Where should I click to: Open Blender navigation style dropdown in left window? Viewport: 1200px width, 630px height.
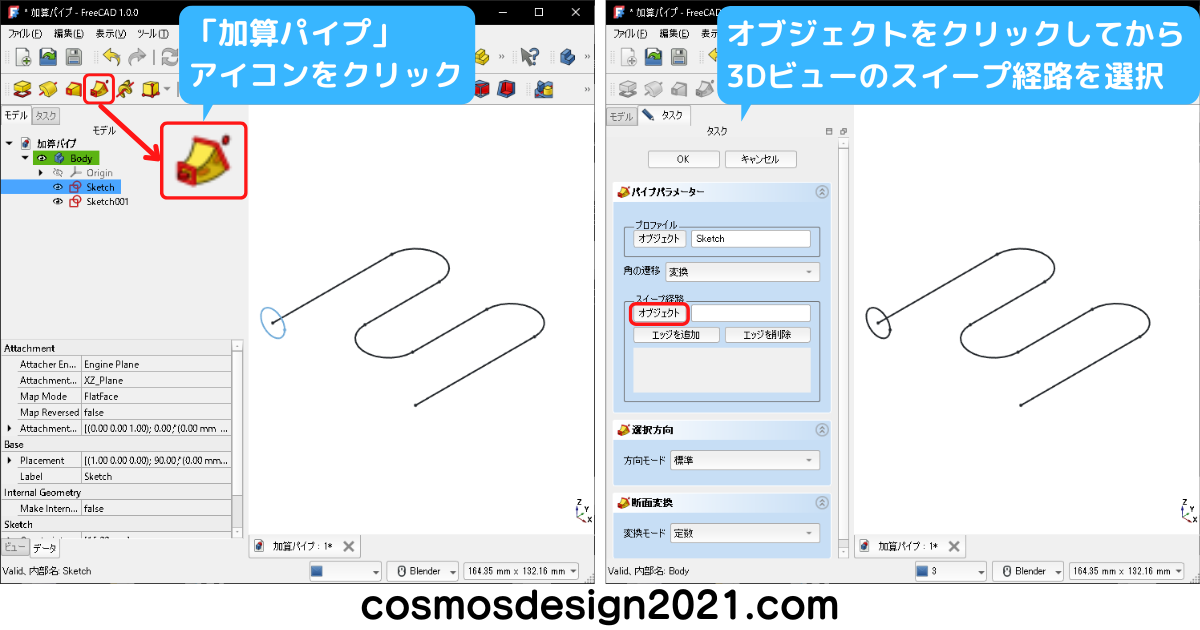[x=421, y=571]
